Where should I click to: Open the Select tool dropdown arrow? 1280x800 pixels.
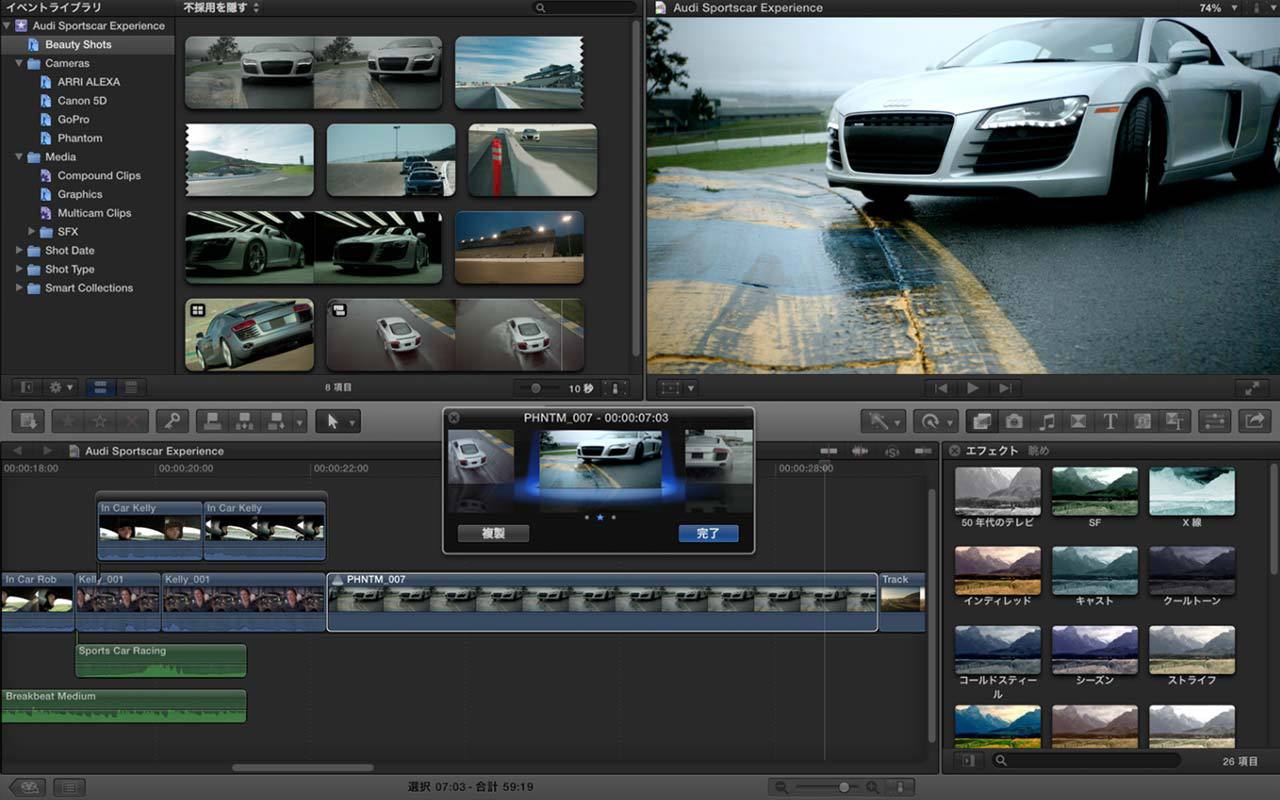[351, 423]
